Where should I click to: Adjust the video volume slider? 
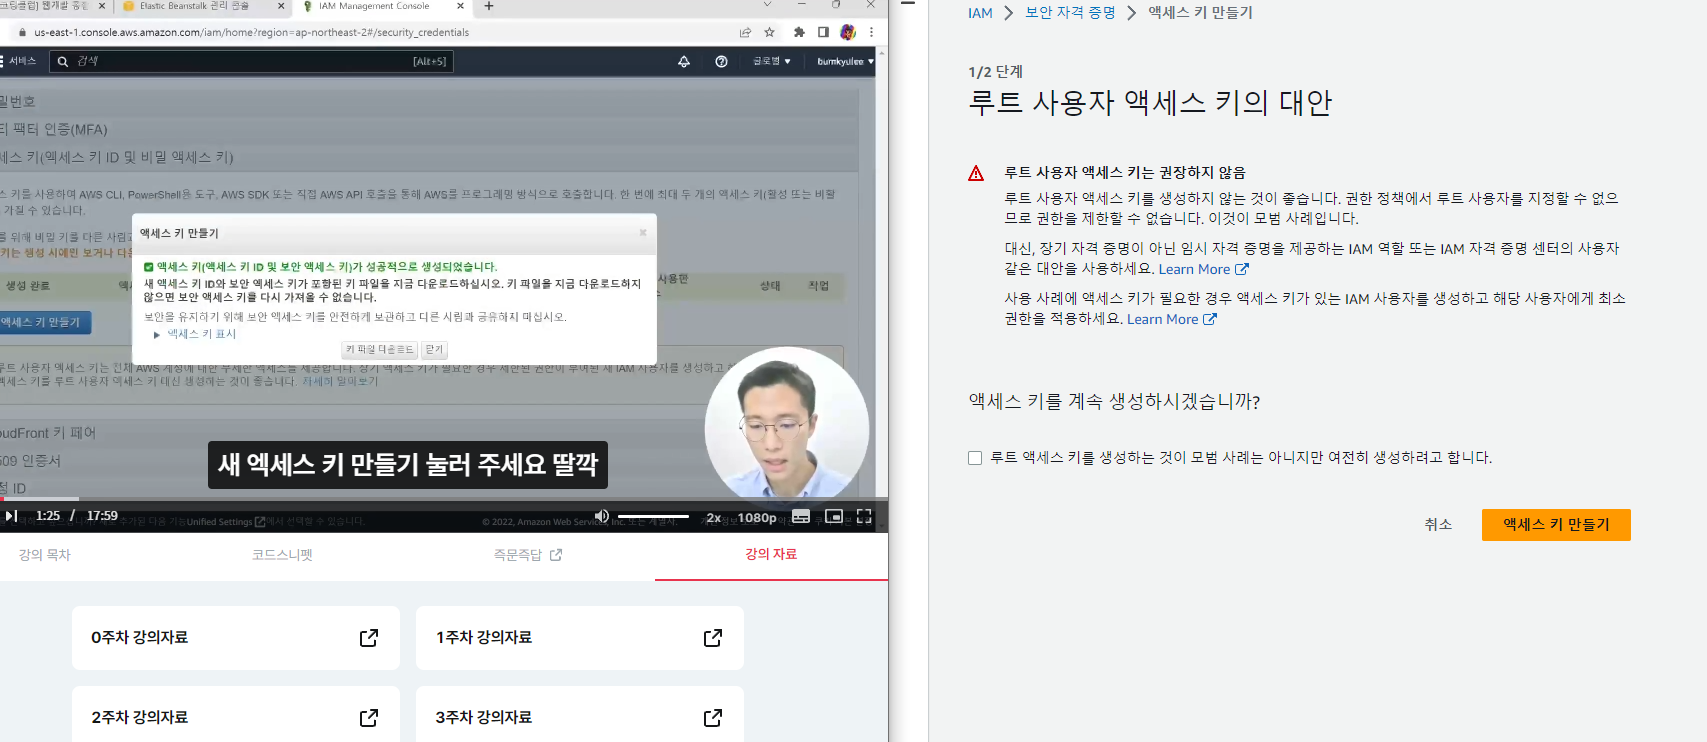(653, 516)
